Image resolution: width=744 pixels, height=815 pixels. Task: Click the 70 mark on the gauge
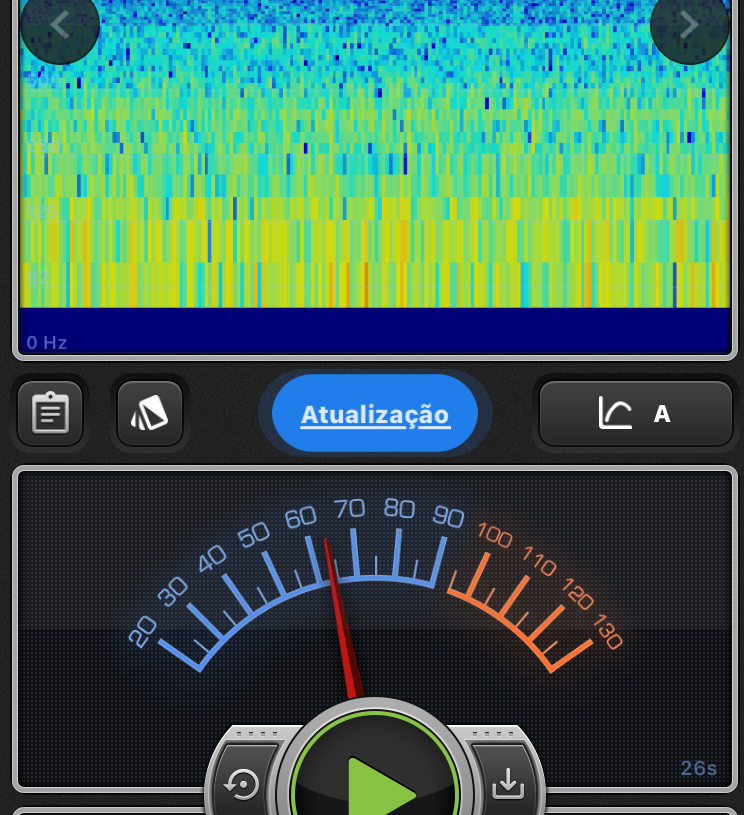click(349, 509)
